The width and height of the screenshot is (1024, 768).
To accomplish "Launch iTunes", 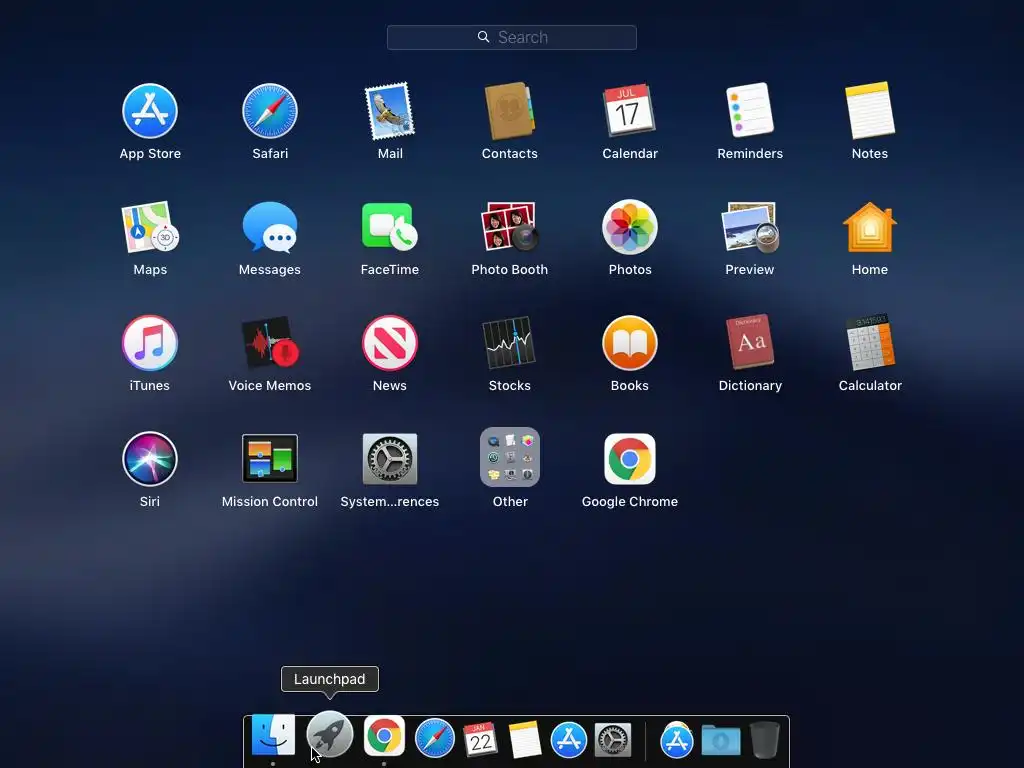I will (150, 343).
